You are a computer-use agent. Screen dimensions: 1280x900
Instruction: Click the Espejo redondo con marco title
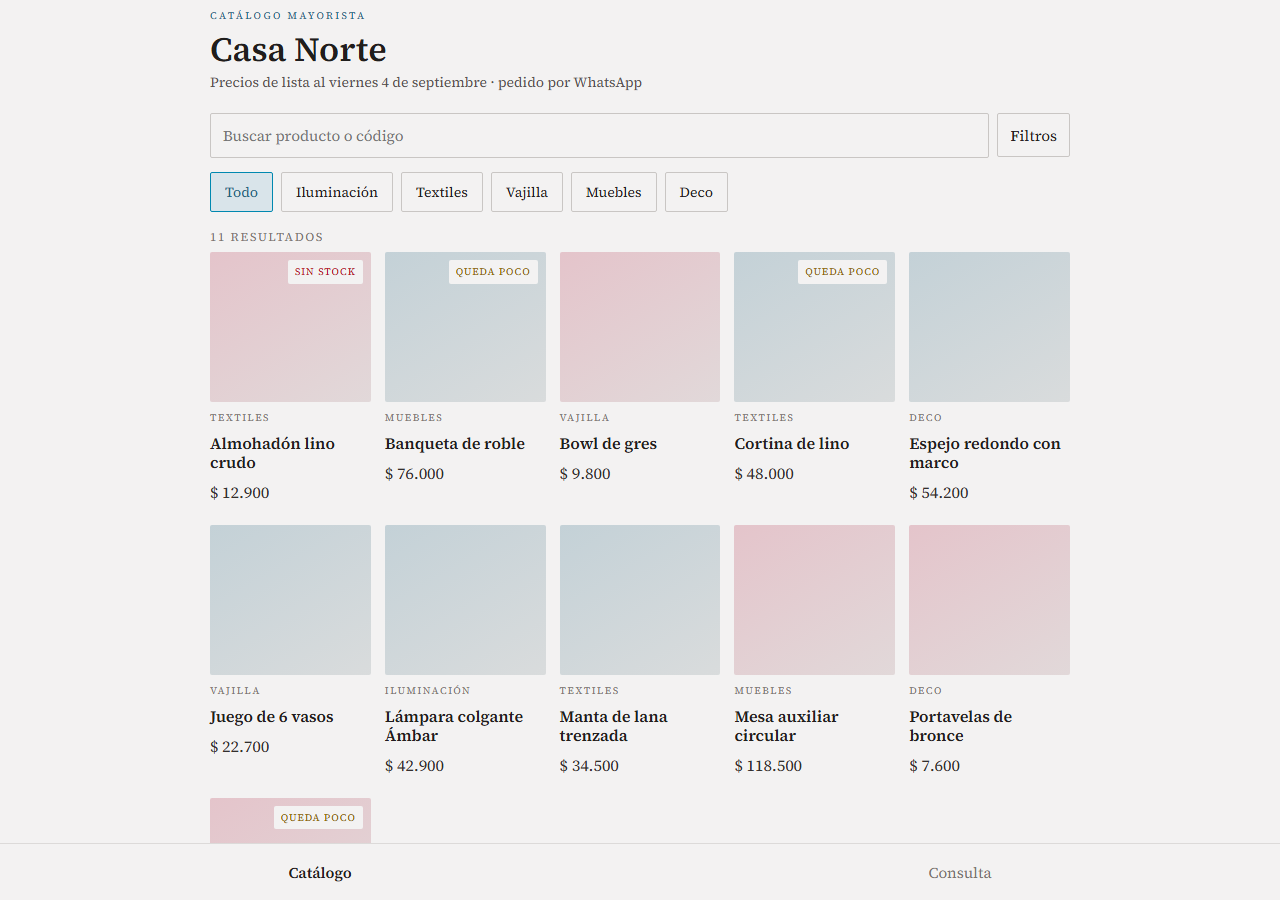pyautogui.click(x=985, y=453)
